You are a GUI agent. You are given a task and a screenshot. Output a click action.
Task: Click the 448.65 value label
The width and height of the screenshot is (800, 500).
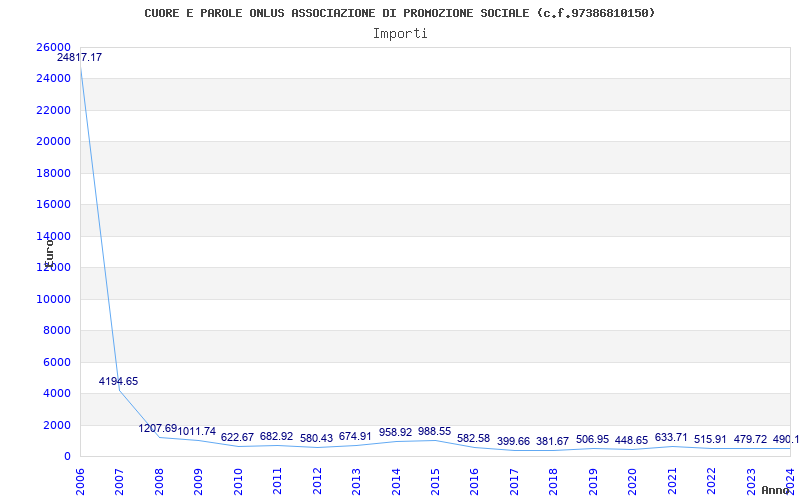coord(632,440)
